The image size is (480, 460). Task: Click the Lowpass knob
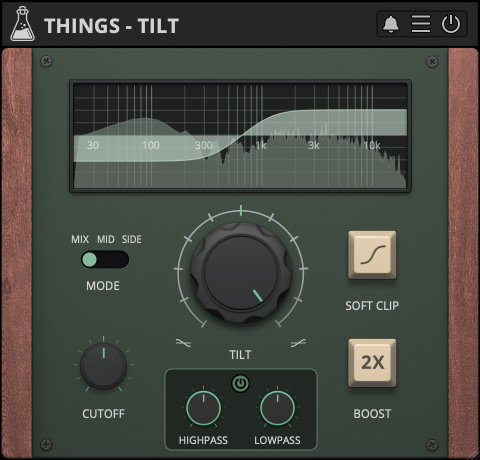pyautogui.click(x=277, y=408)
